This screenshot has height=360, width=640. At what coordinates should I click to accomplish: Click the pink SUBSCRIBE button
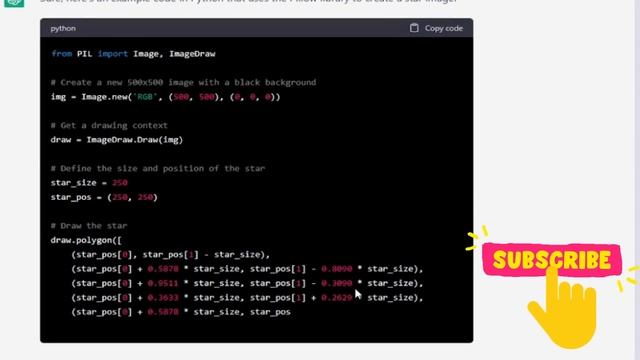[552, 260]
